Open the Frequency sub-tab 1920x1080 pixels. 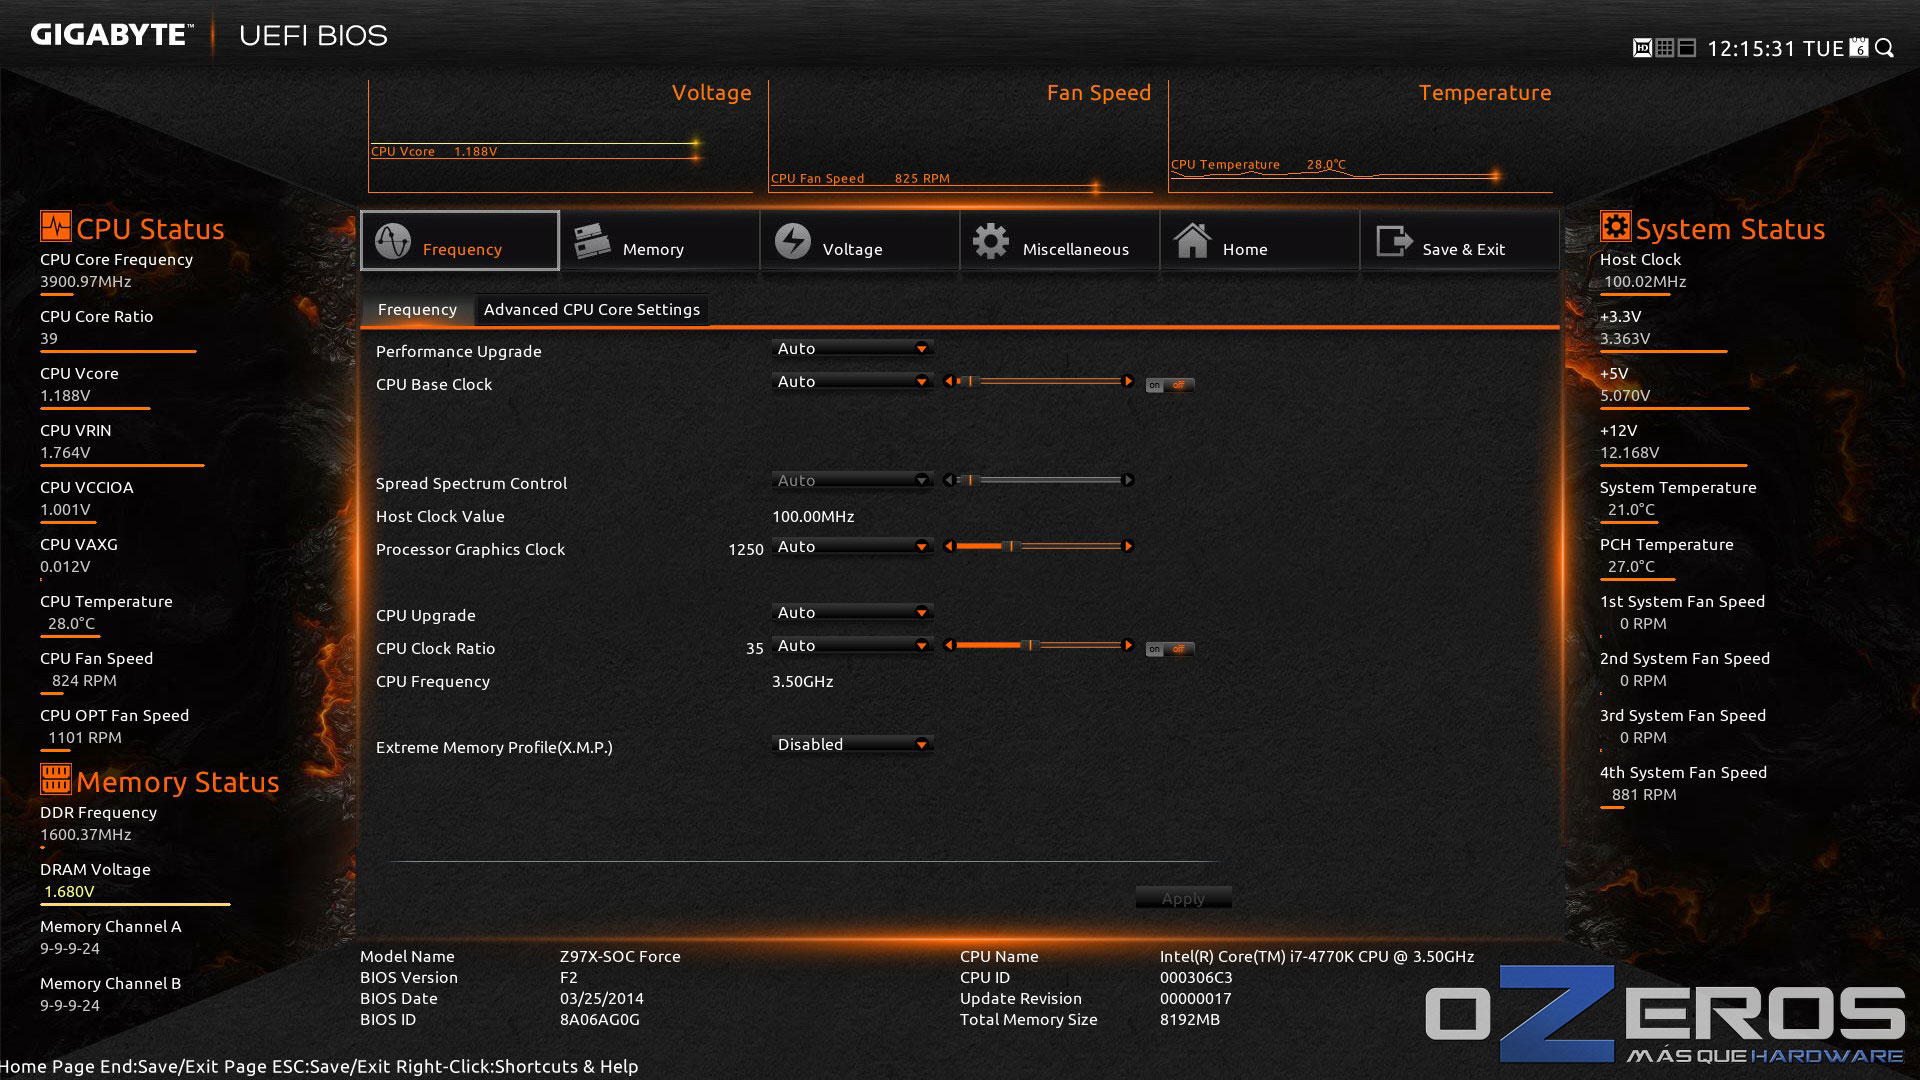point(417,310)
